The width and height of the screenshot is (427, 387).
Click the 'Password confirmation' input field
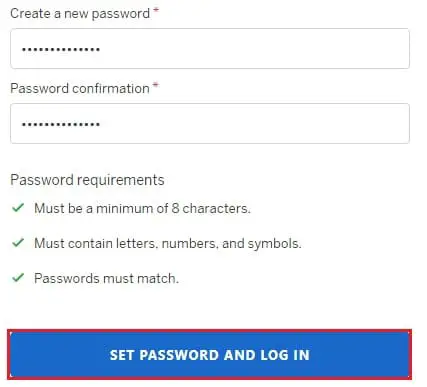click(210, 124)
